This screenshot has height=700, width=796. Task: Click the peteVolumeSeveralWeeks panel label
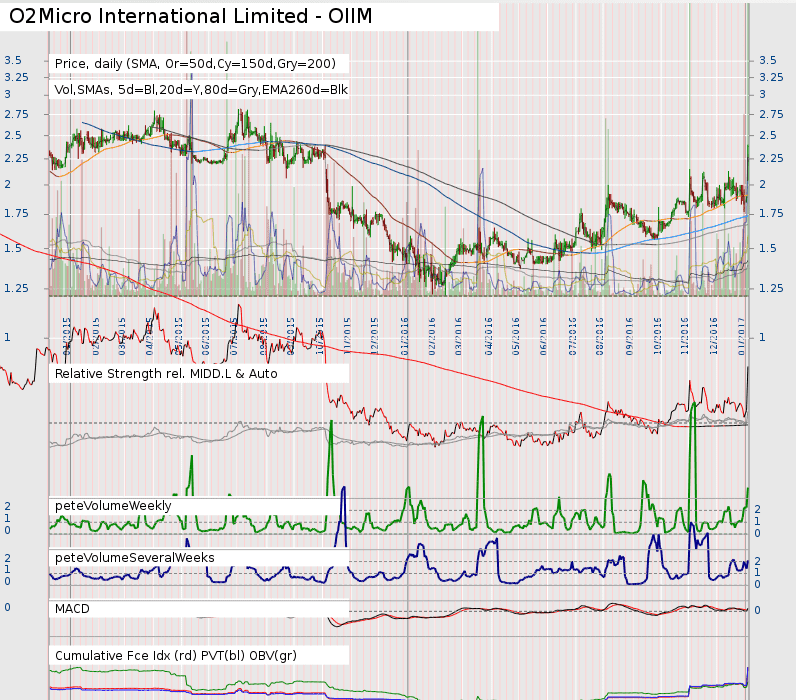(135, 558)
